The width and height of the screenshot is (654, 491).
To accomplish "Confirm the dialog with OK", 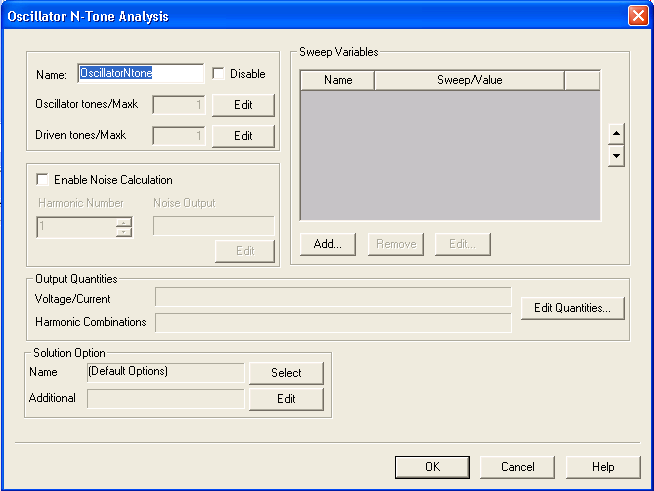I will tap(432, 467).
